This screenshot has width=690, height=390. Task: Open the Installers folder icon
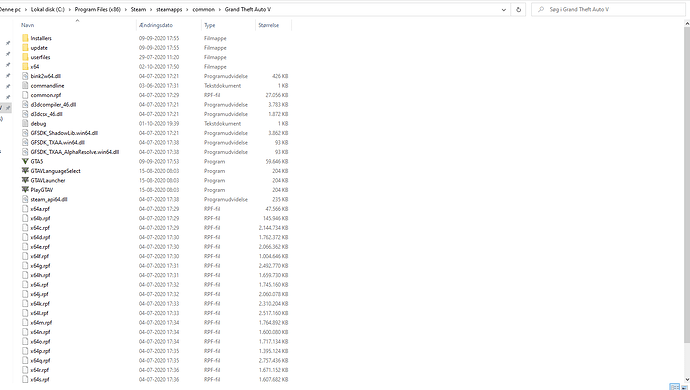[x=25, y=38]
